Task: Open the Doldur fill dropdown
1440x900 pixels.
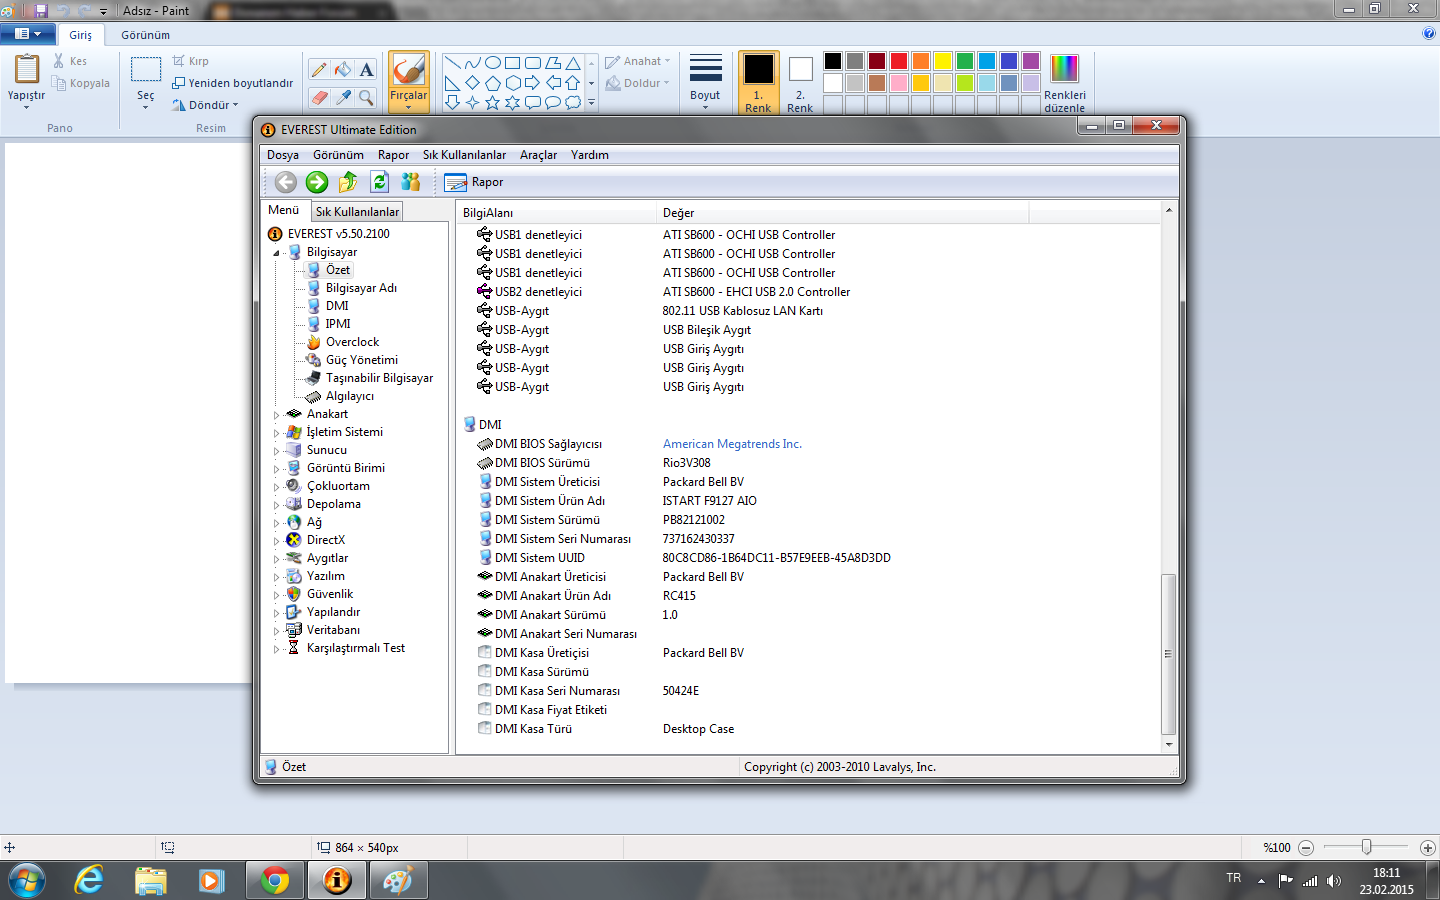Action: [637, 83]
